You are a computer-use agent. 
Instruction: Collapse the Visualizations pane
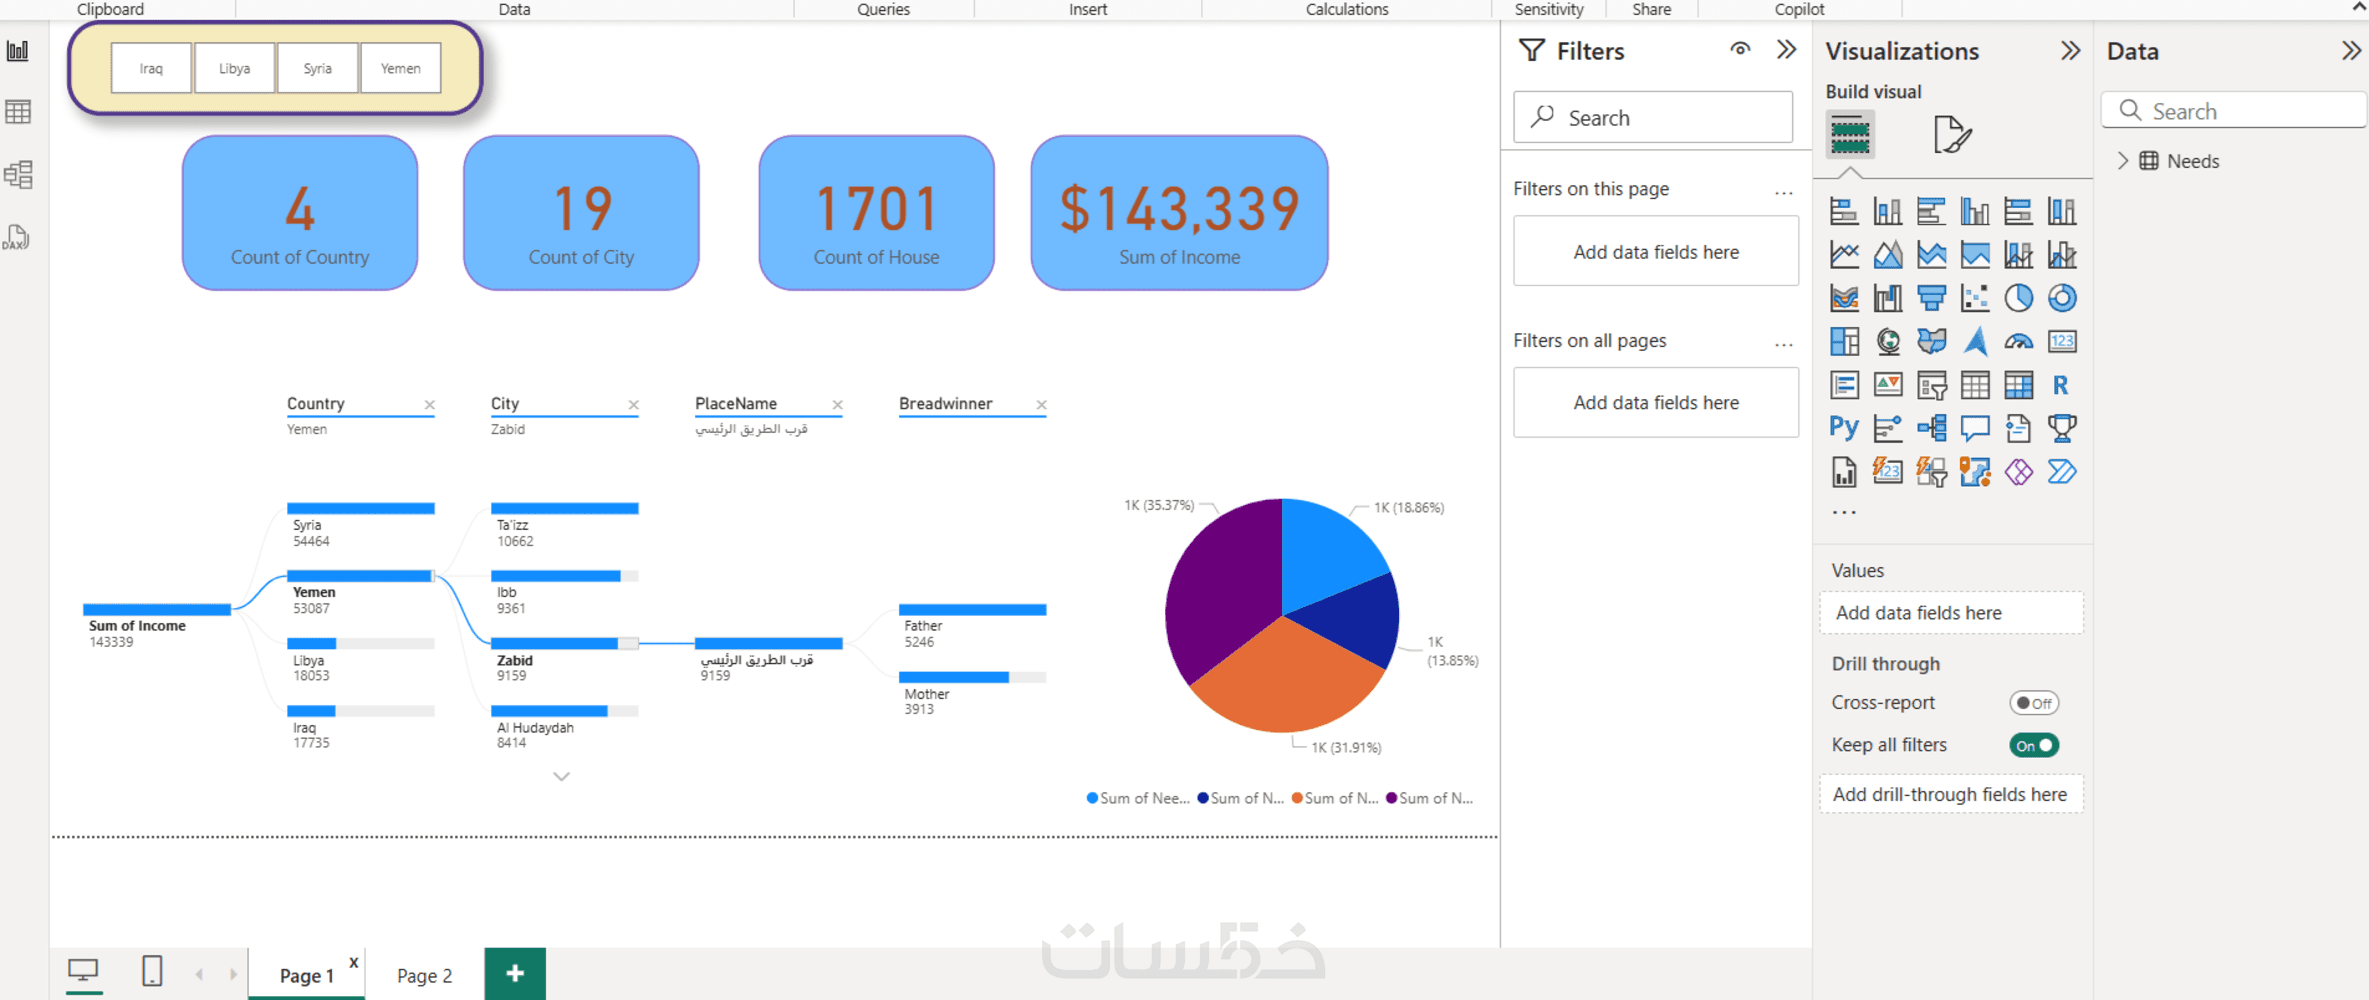[2070, 50]
